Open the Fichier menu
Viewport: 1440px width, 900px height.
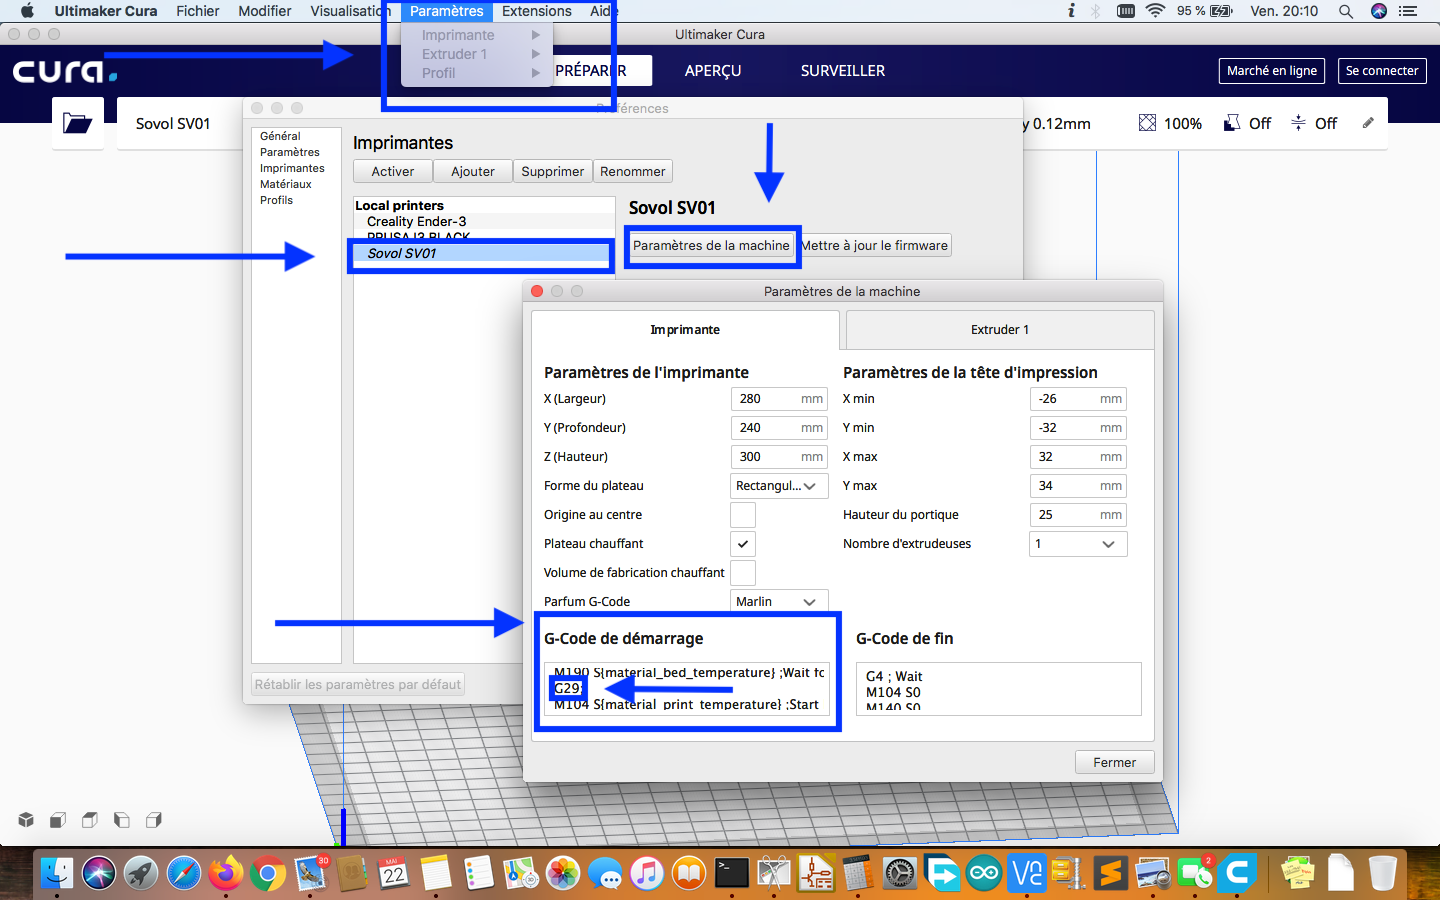(x=198, y=11)
